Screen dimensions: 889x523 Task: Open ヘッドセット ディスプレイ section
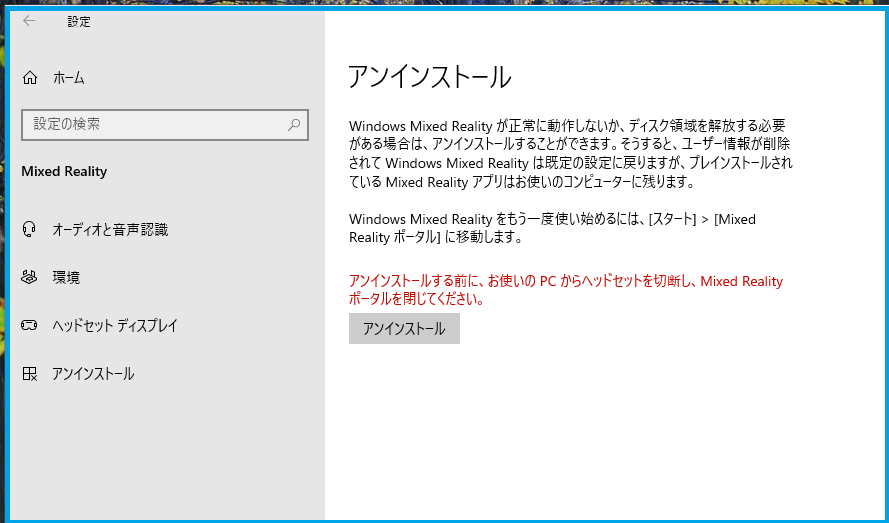pos(115,326)
